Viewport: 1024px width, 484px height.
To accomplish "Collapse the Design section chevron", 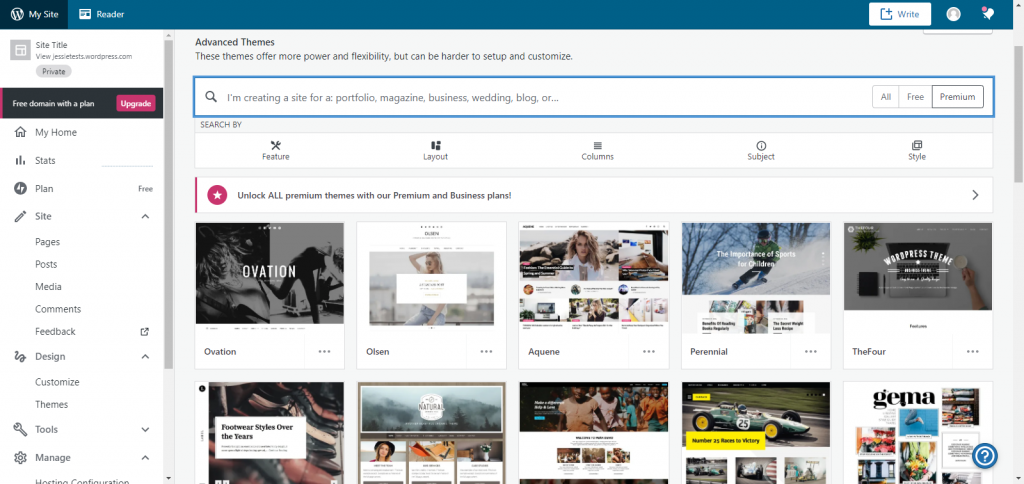I will click(x=146, y=357).
